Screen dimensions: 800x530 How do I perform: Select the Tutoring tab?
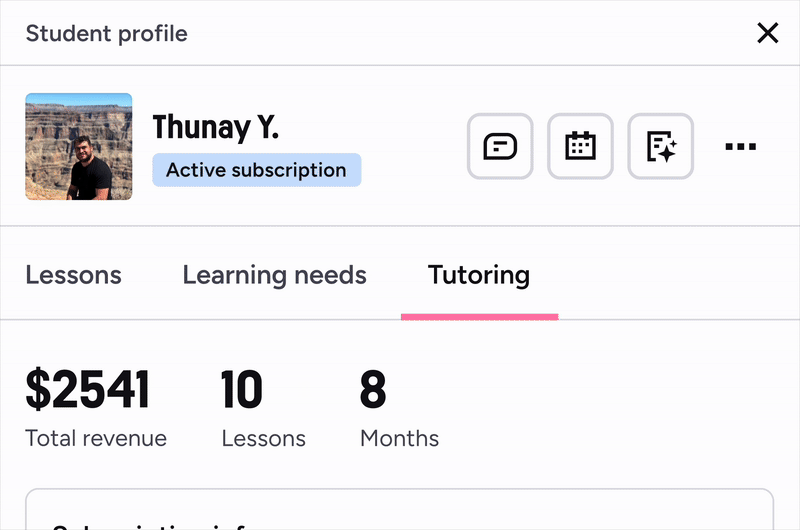coord(479,275)
